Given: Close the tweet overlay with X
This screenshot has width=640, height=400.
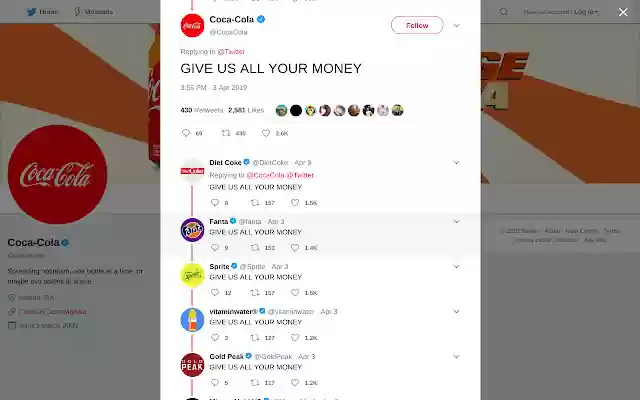Looking at the screenshot, I should (623, 12).
